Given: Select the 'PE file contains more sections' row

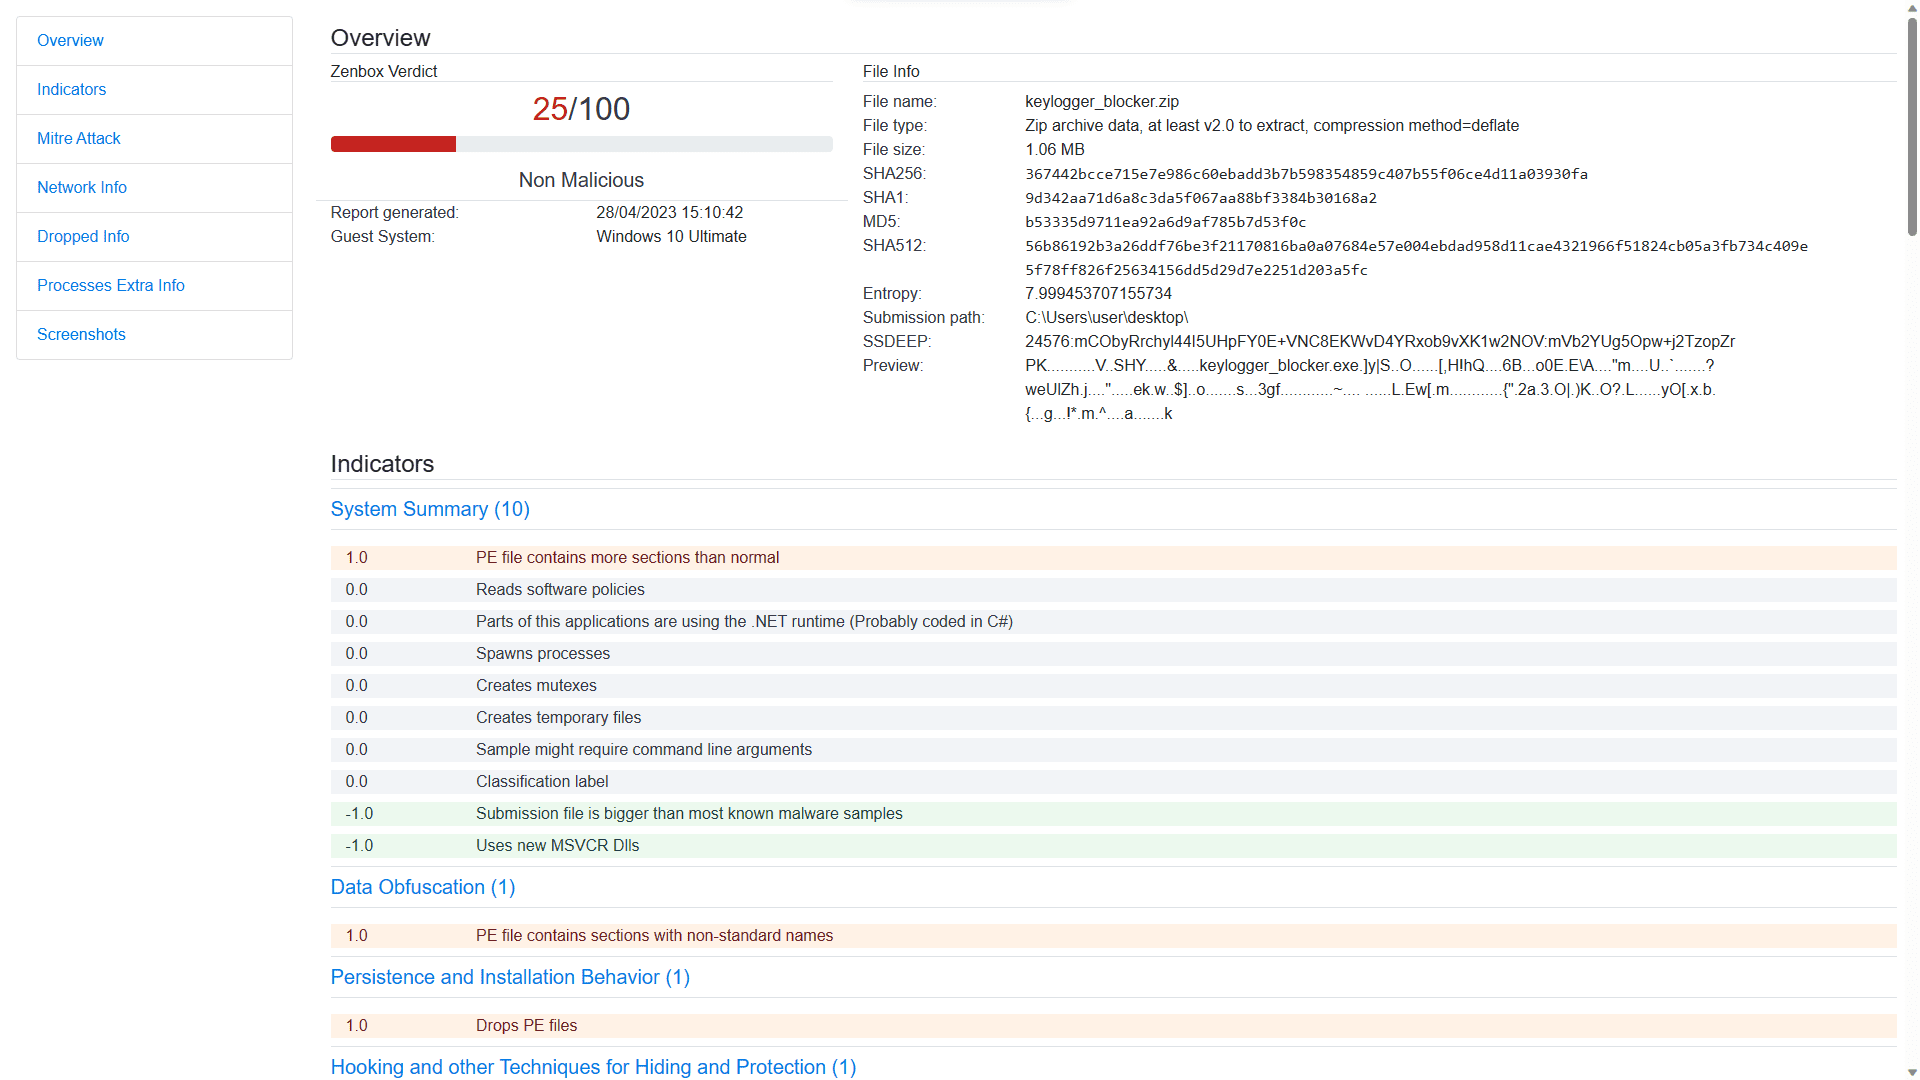Looking at the screenshot, I should [627, 558].
